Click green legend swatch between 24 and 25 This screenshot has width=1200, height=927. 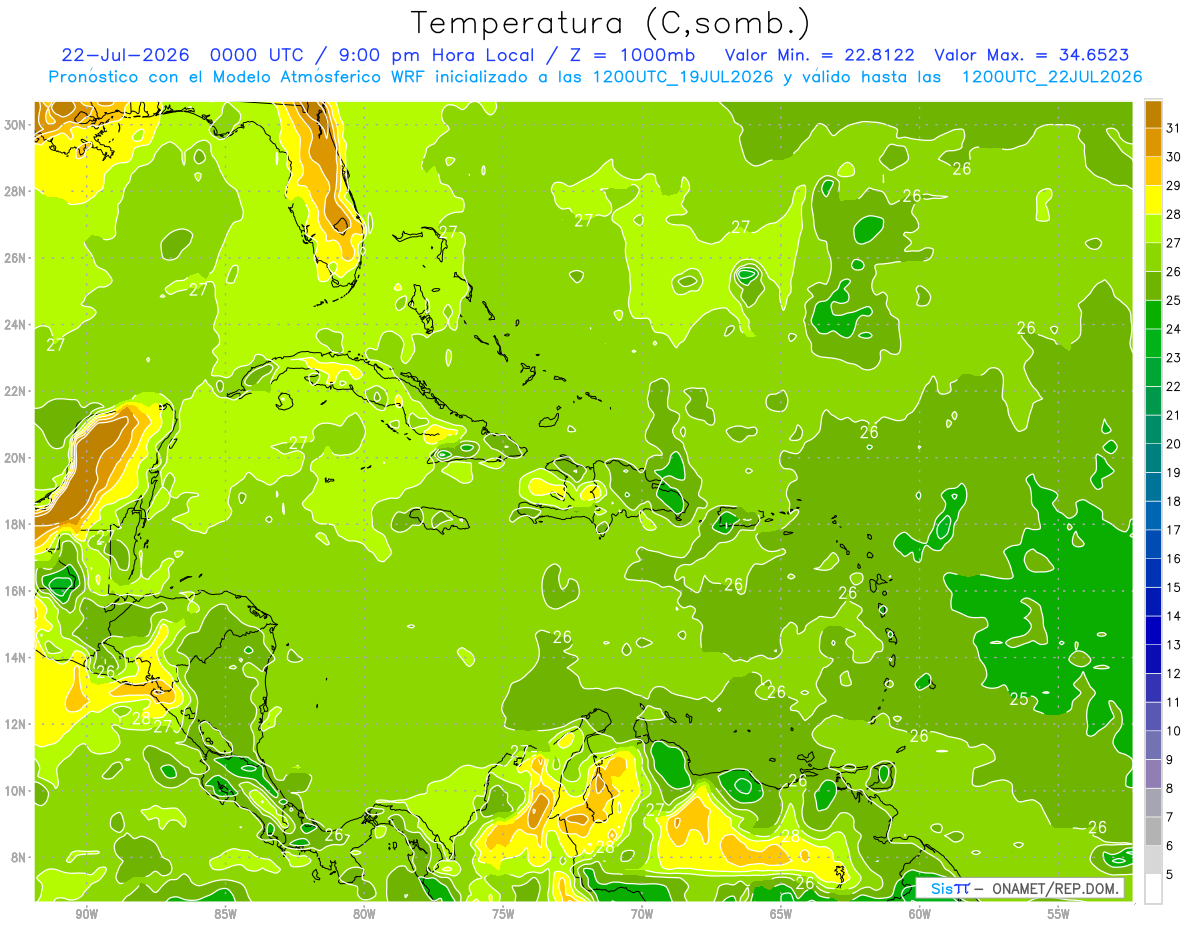1153,315
